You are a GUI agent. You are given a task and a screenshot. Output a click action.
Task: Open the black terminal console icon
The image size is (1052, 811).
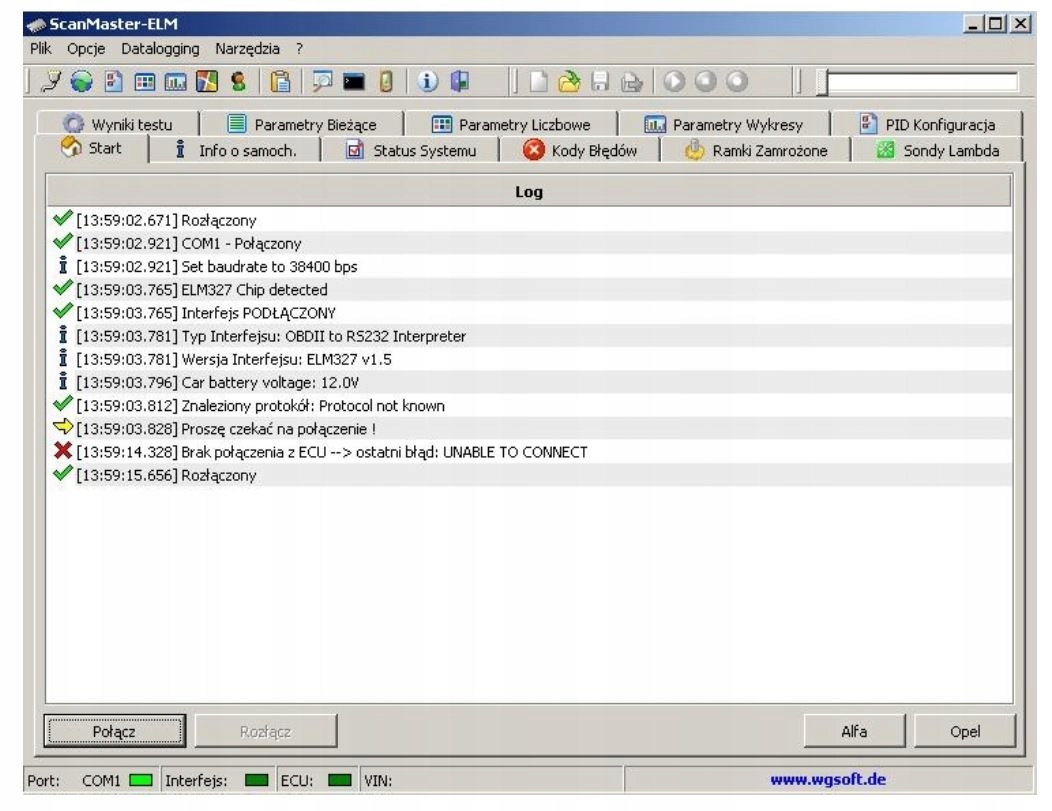tap(354, 82)
